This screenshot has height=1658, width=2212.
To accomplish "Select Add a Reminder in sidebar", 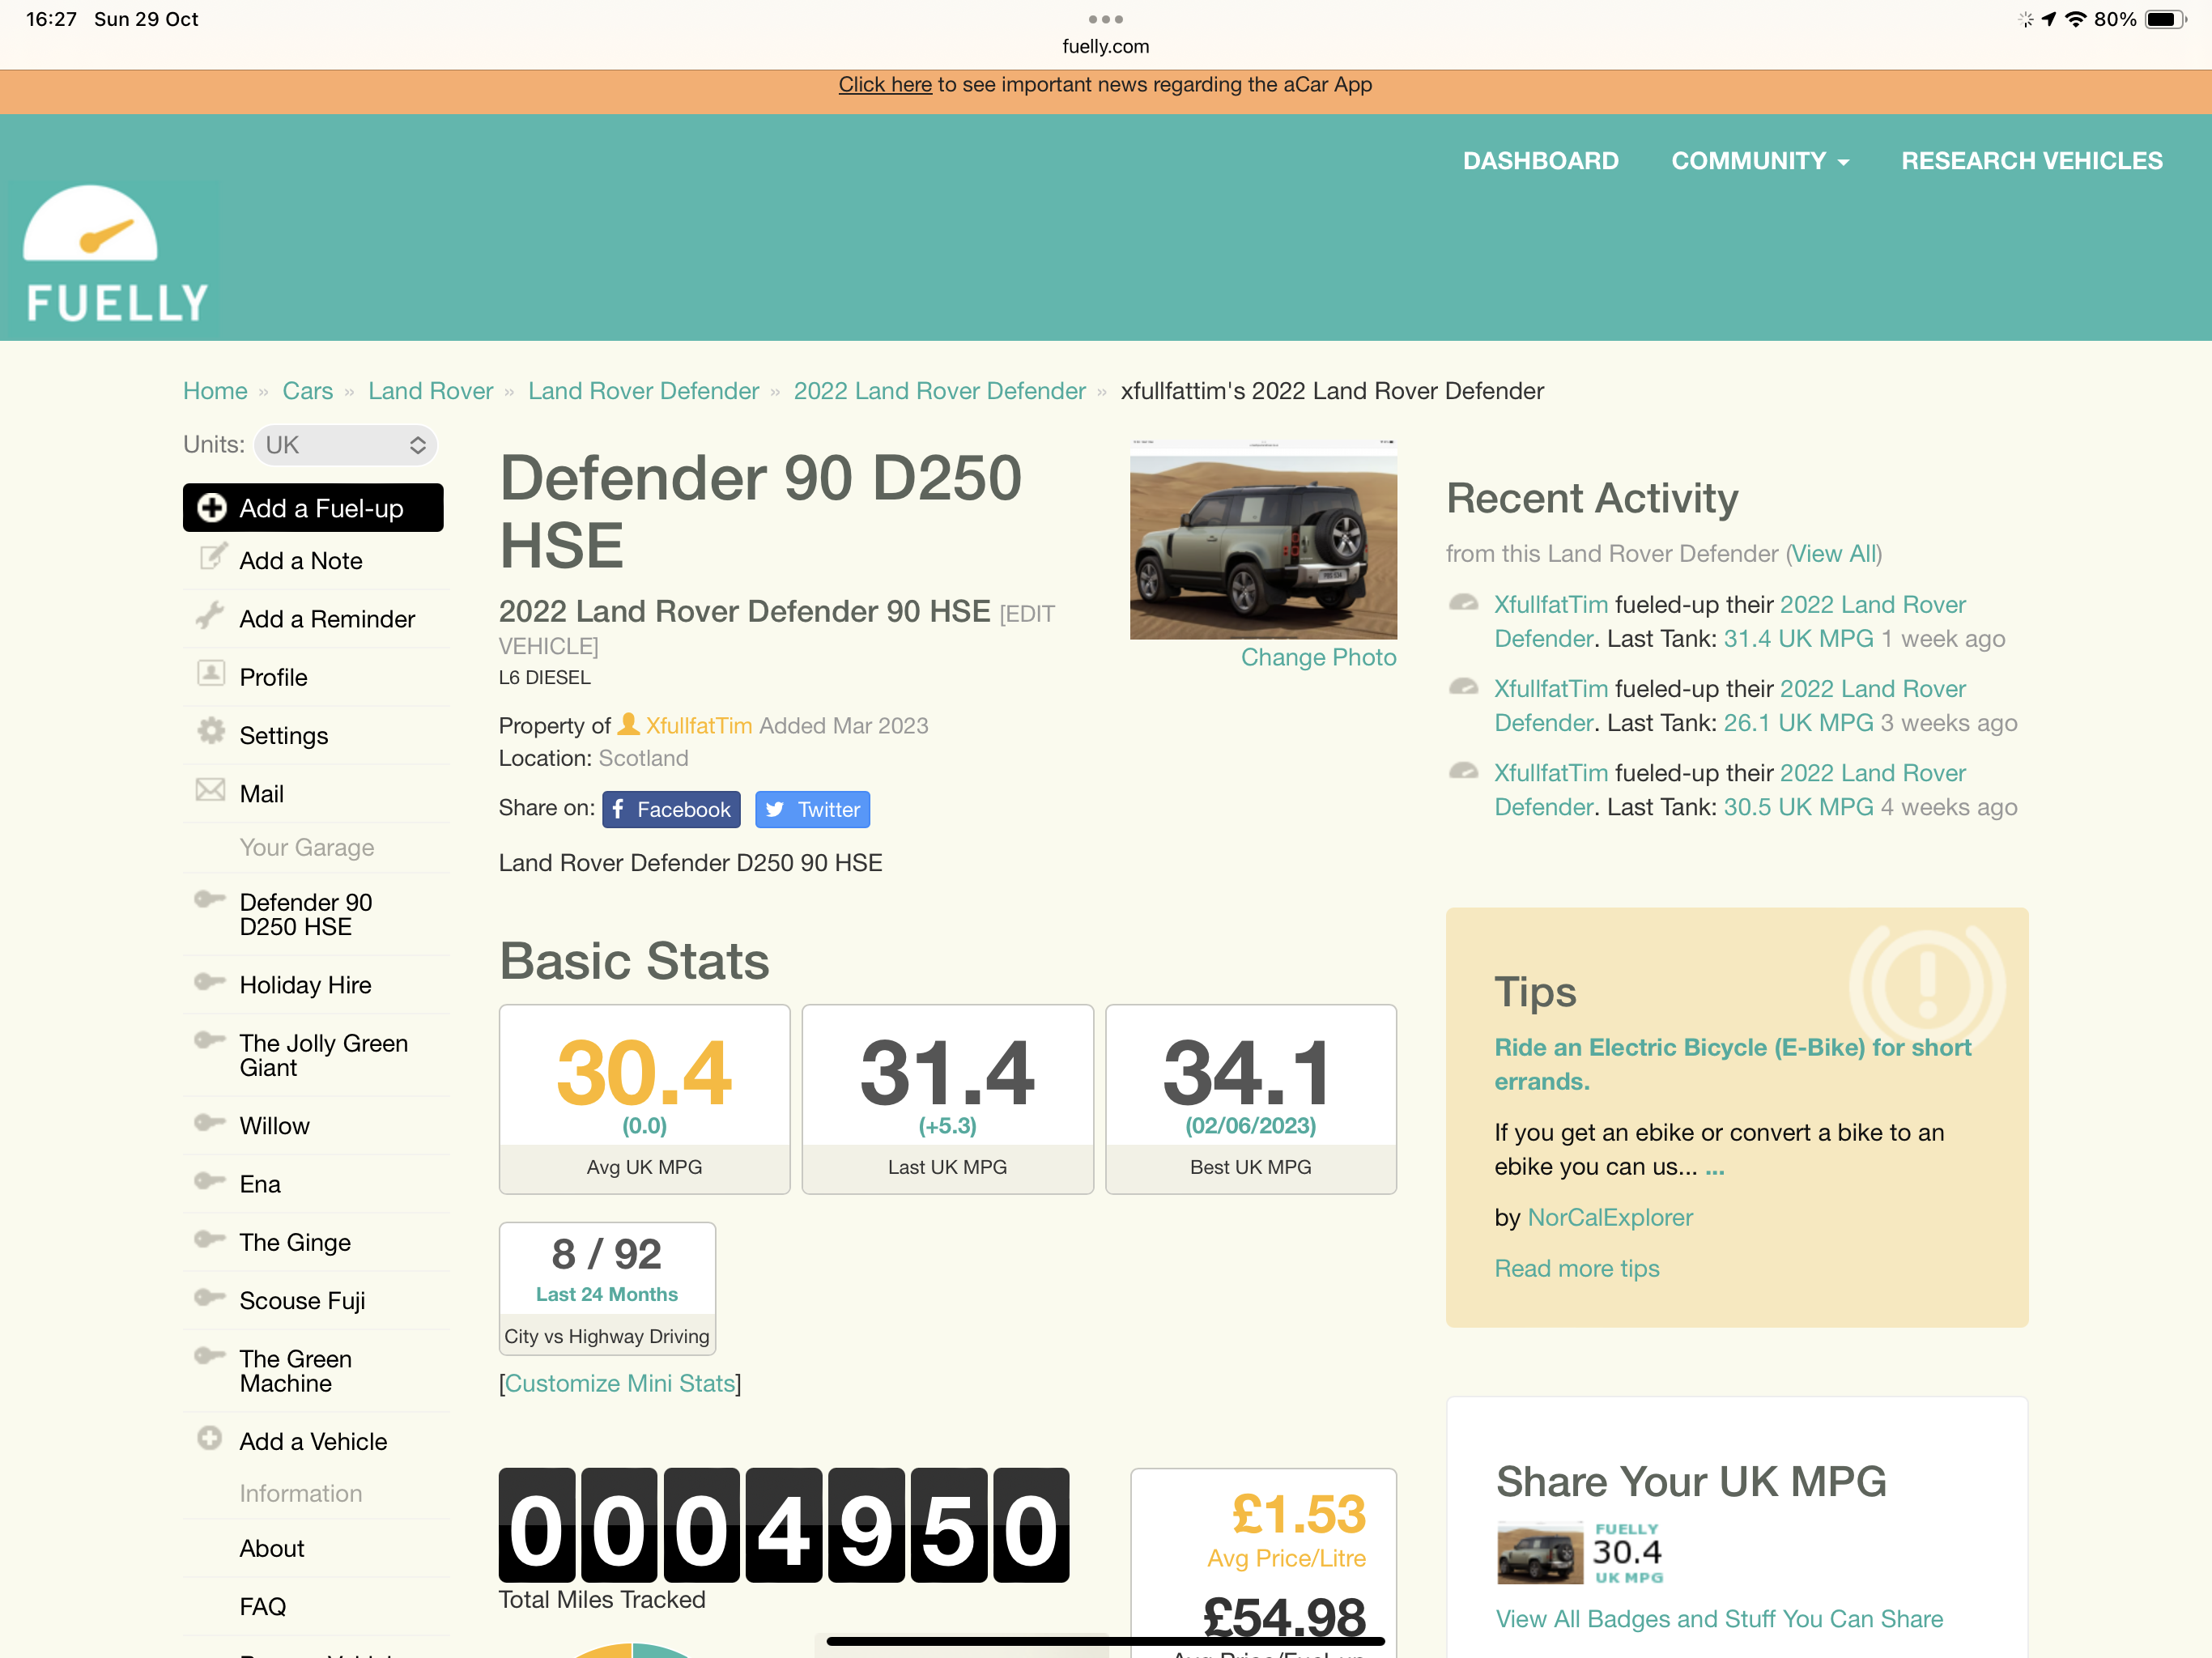I will pos(327,619).
